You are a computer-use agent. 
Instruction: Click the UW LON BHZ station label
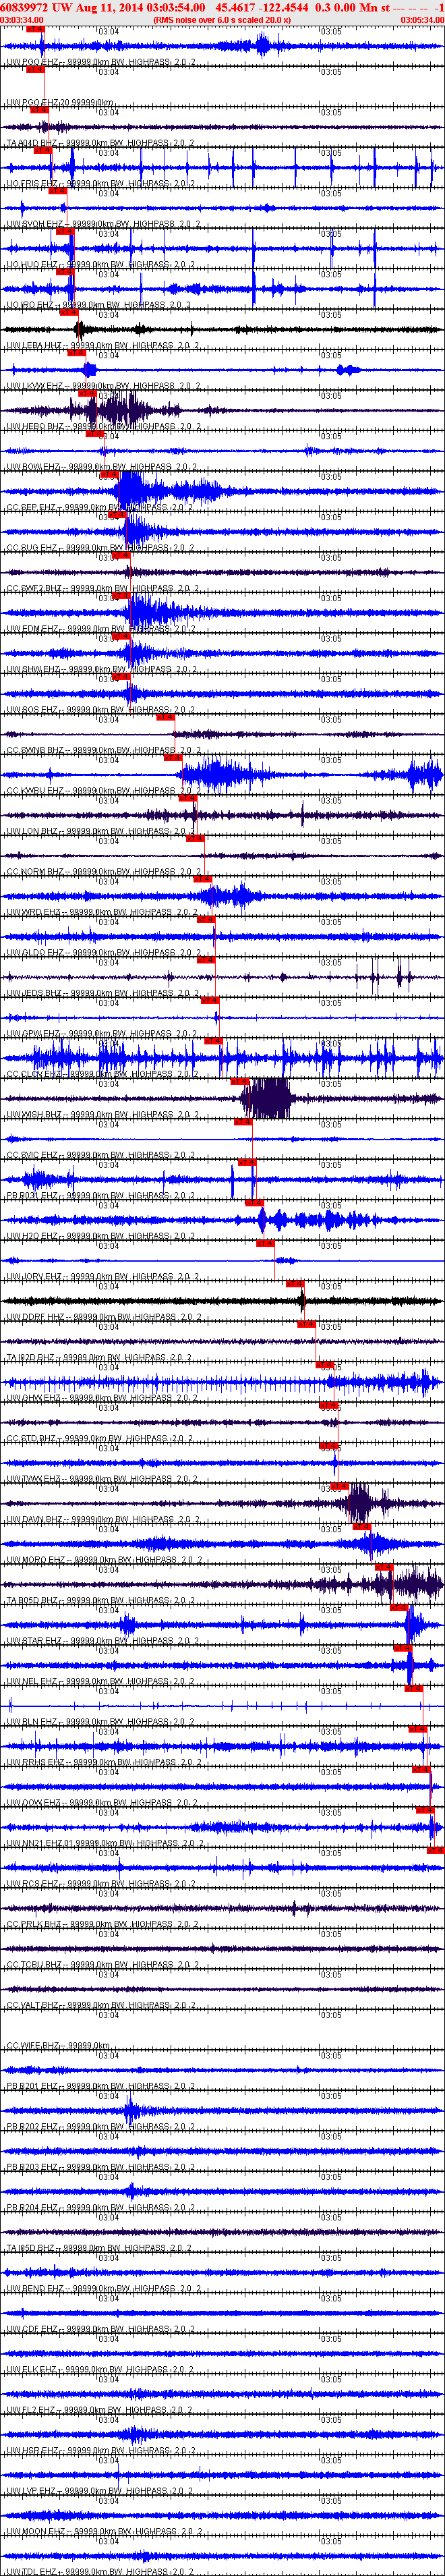tap(32, 831)
